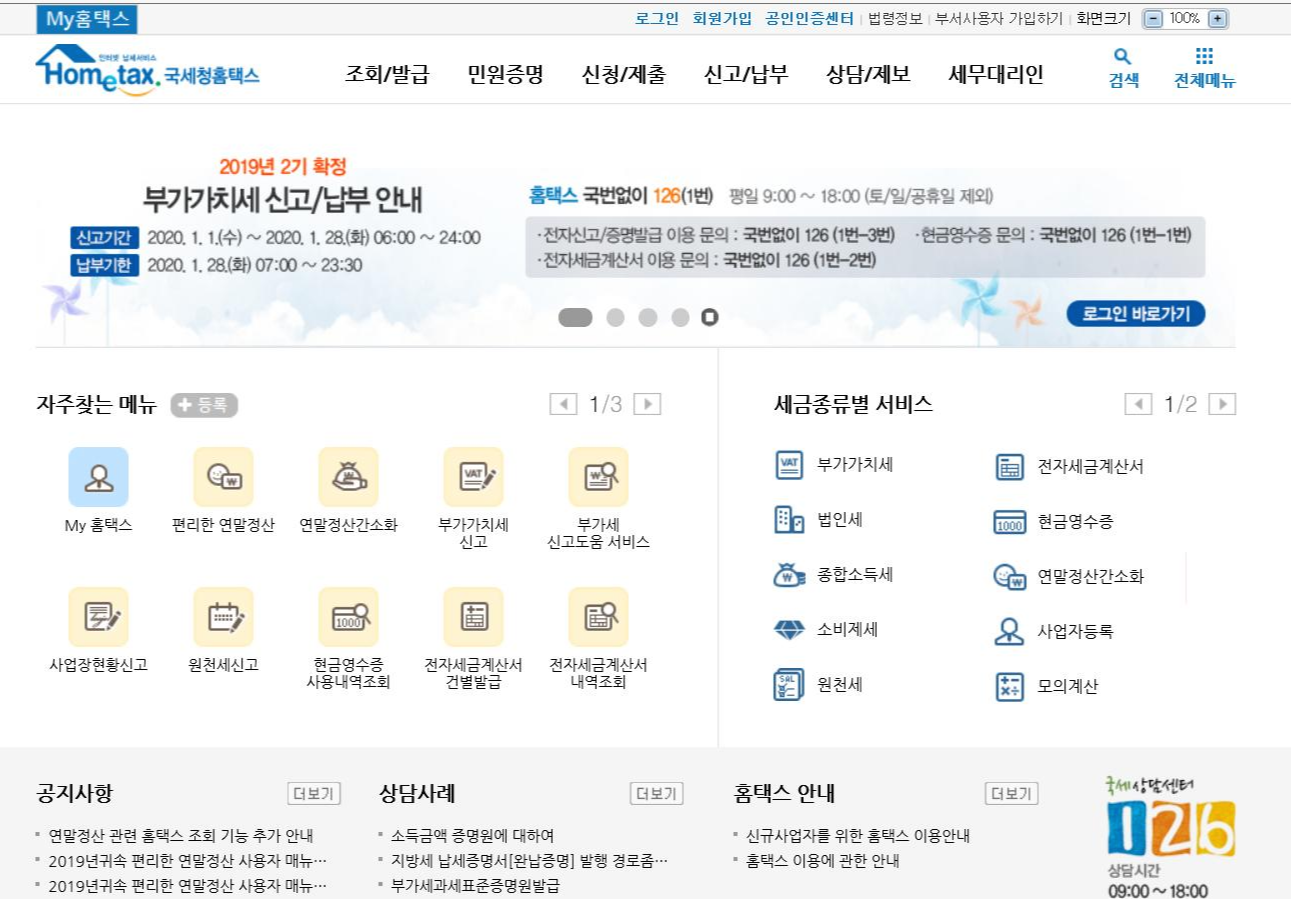Open the 사업장현황신고 icon
1291x899 pixels.
(x=98, y=617)
